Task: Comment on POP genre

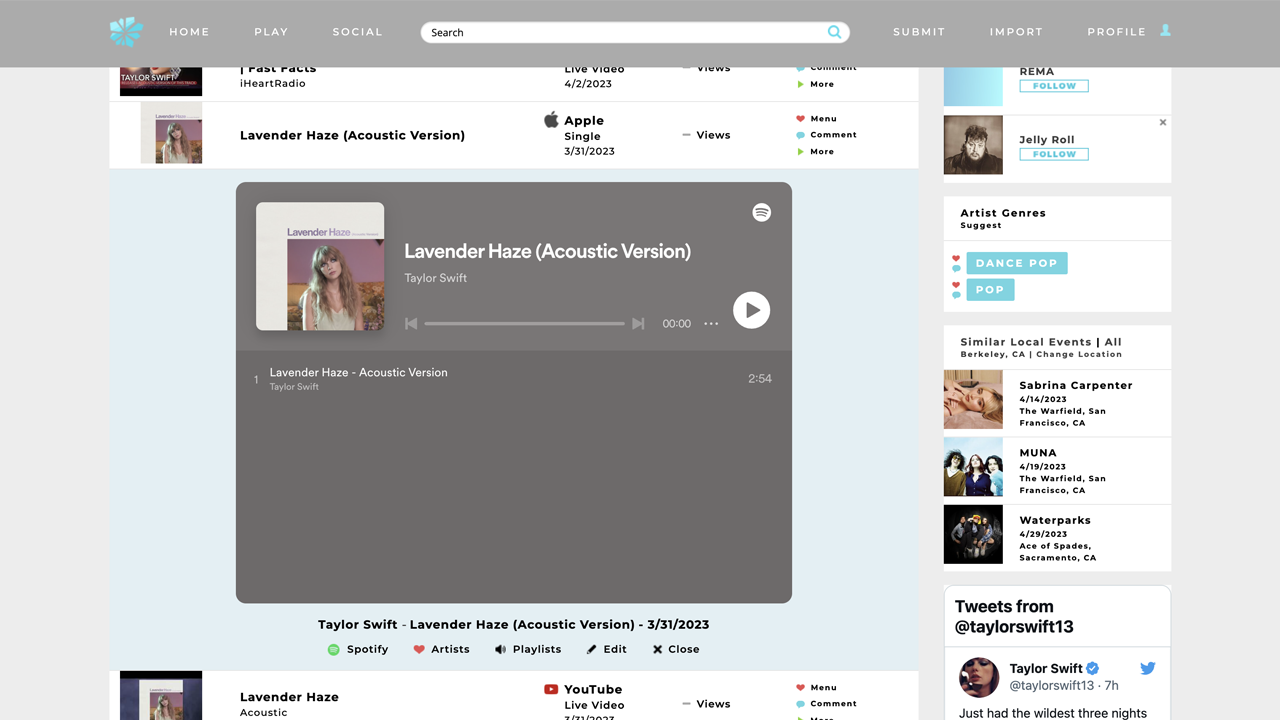Action: tap(956, 295)
